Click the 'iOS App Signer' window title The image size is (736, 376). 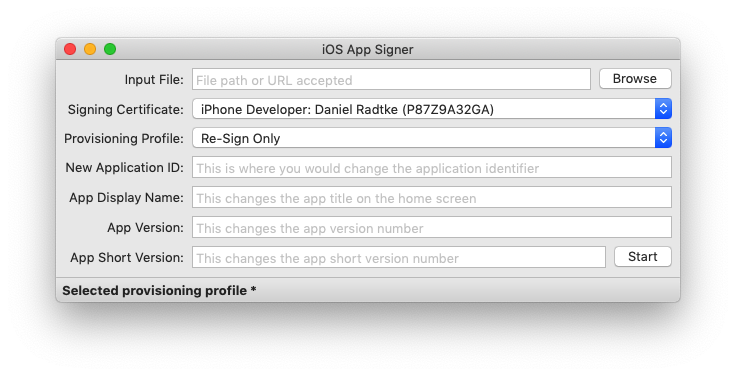[368, 50]
